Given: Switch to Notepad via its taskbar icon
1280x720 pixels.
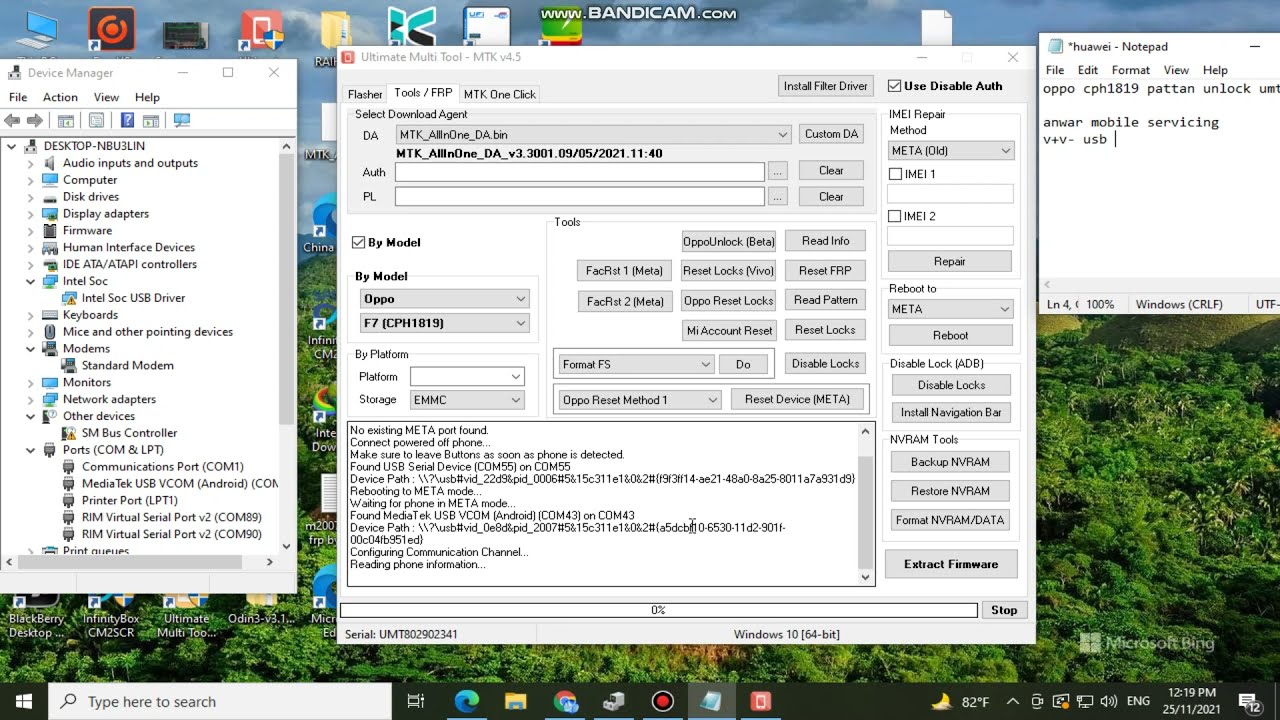Looking at the screenshot, I should [x=711, y=701].
